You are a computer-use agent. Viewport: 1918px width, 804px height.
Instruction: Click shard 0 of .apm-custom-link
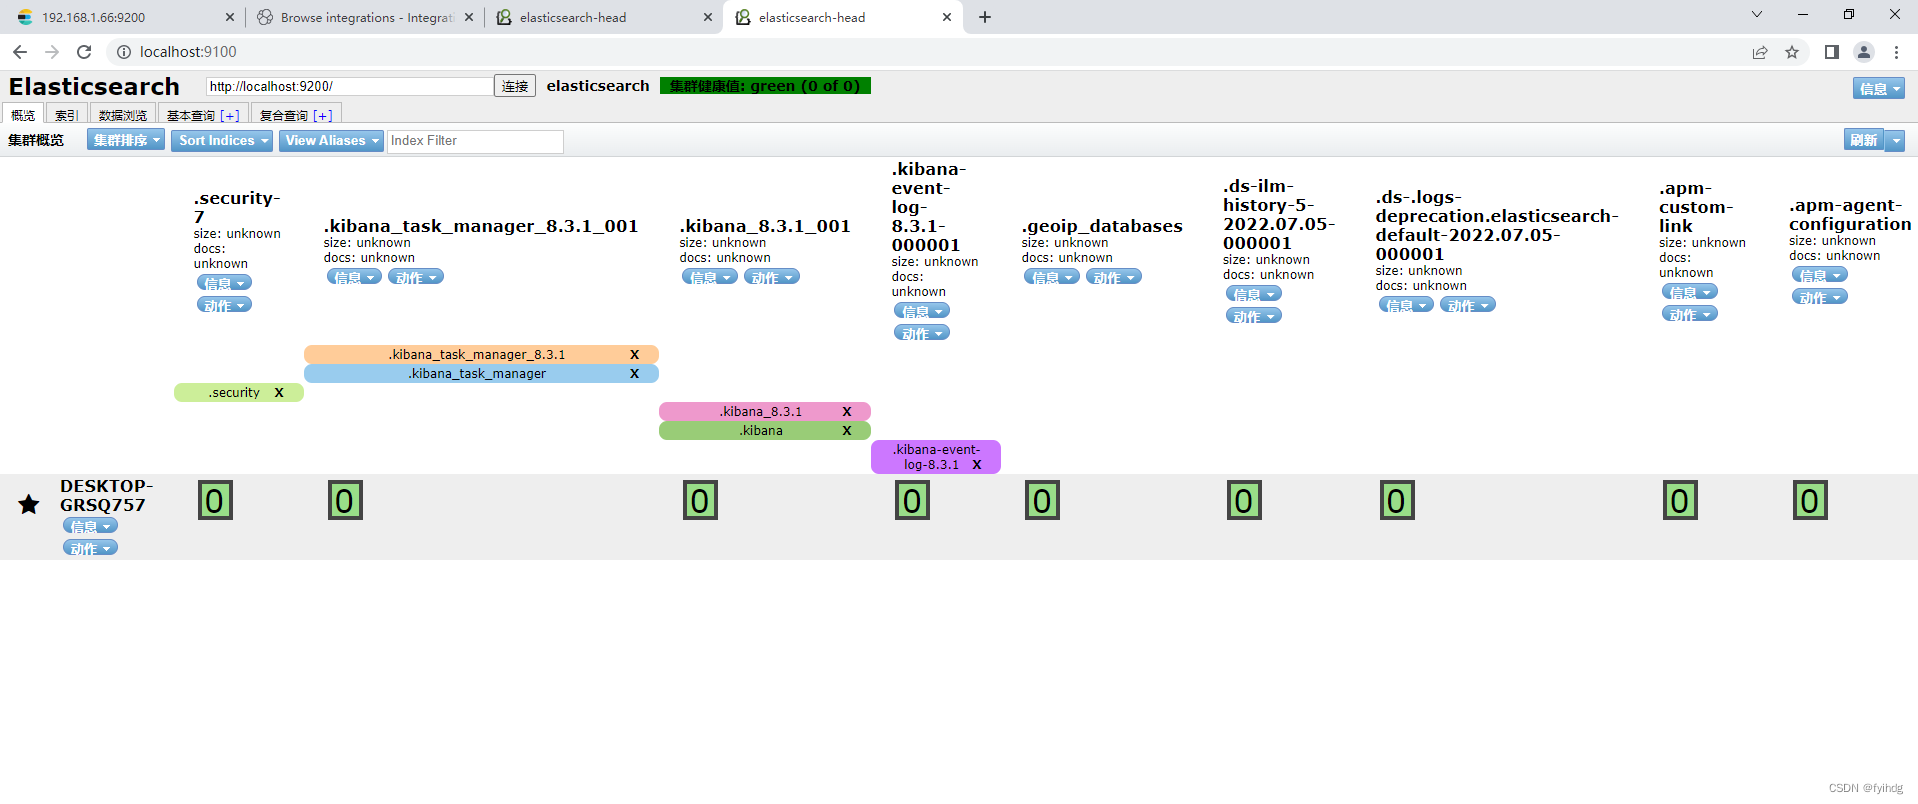click(x=1680, y=500)
